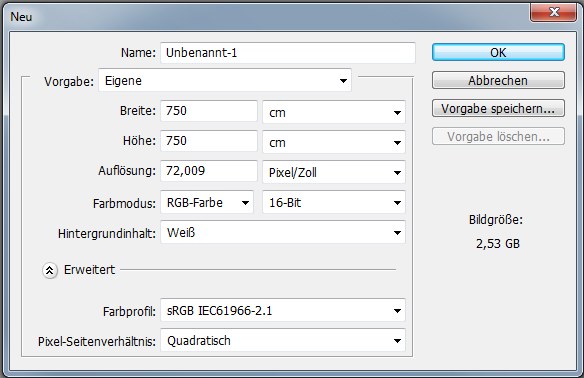Open the Pixel-Seitenverhältnis Quadratisch dropdown
Image resolution: width=584 pixels, height=378 pixels.
pos(283,340)
